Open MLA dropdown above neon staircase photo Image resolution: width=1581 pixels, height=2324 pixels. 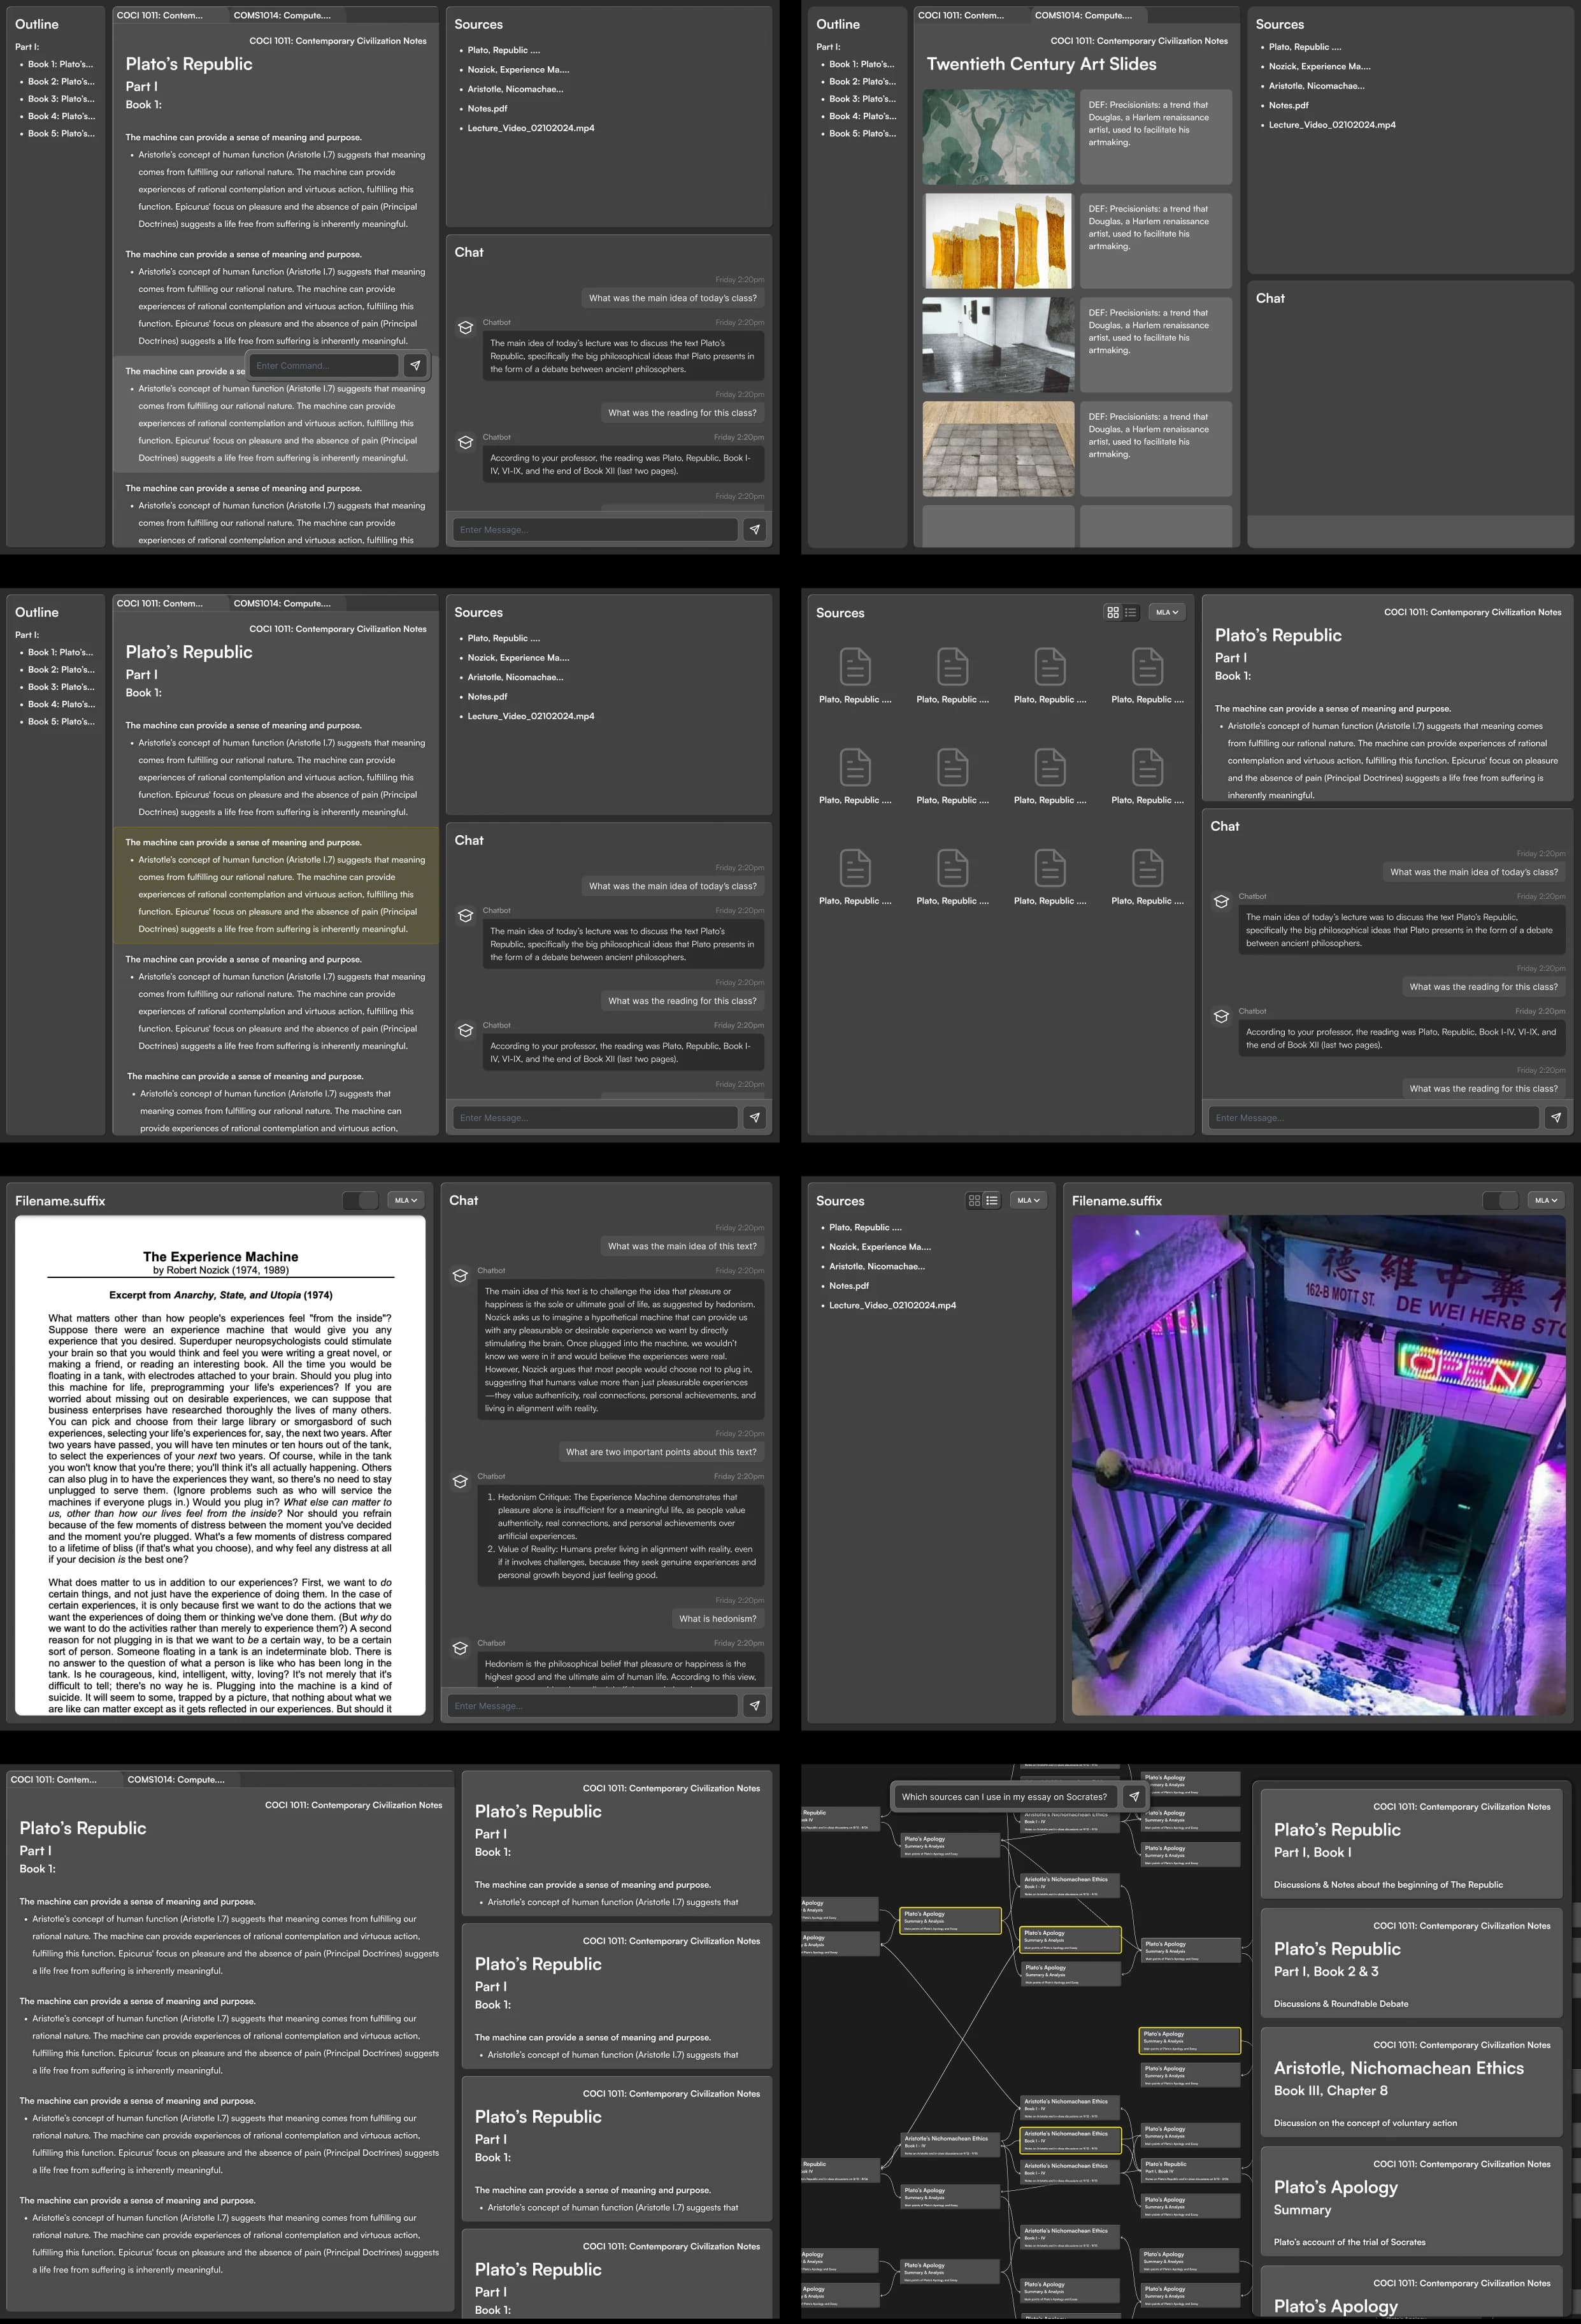tap(1546, 1200)
